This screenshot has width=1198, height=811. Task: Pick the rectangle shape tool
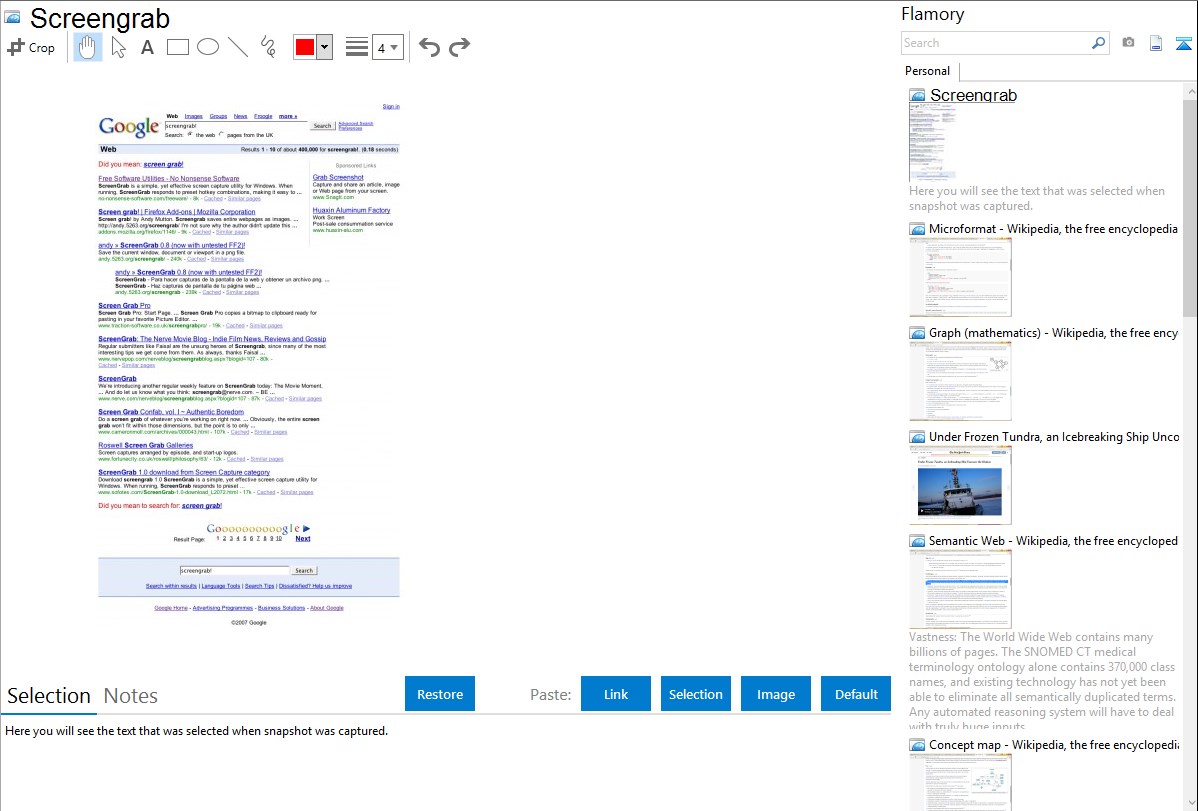(x=177, y=47)
